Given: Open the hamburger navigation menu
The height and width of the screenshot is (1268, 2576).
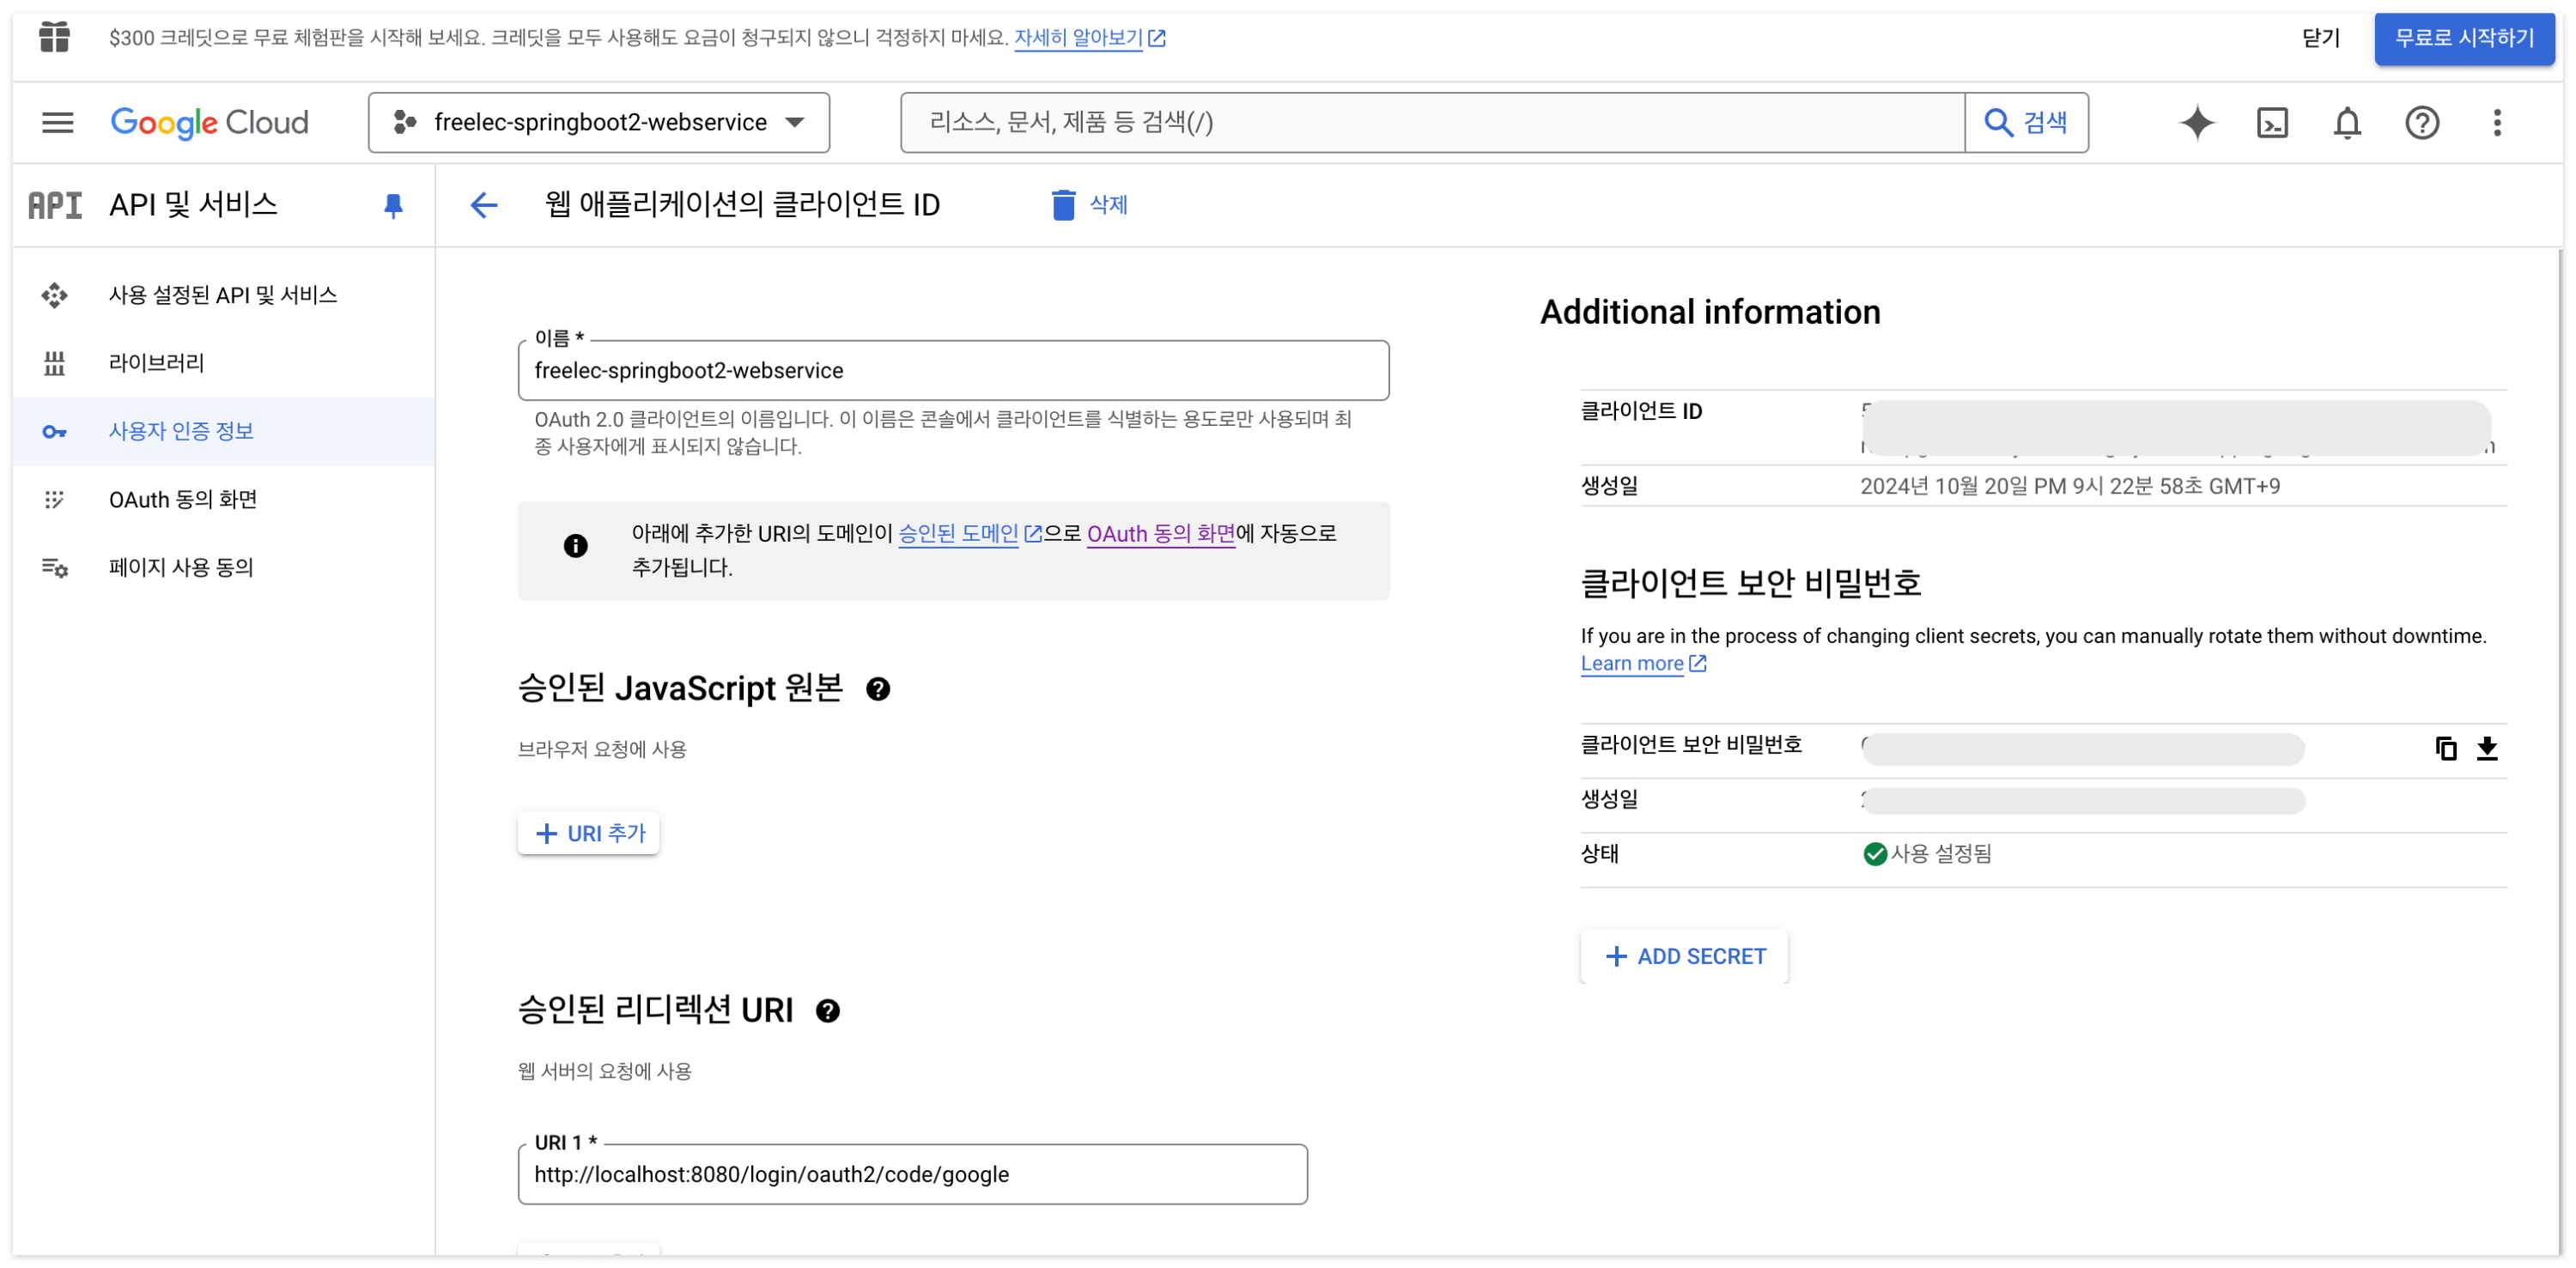Looking at the screenshot, I should click(x=57, y=122).
